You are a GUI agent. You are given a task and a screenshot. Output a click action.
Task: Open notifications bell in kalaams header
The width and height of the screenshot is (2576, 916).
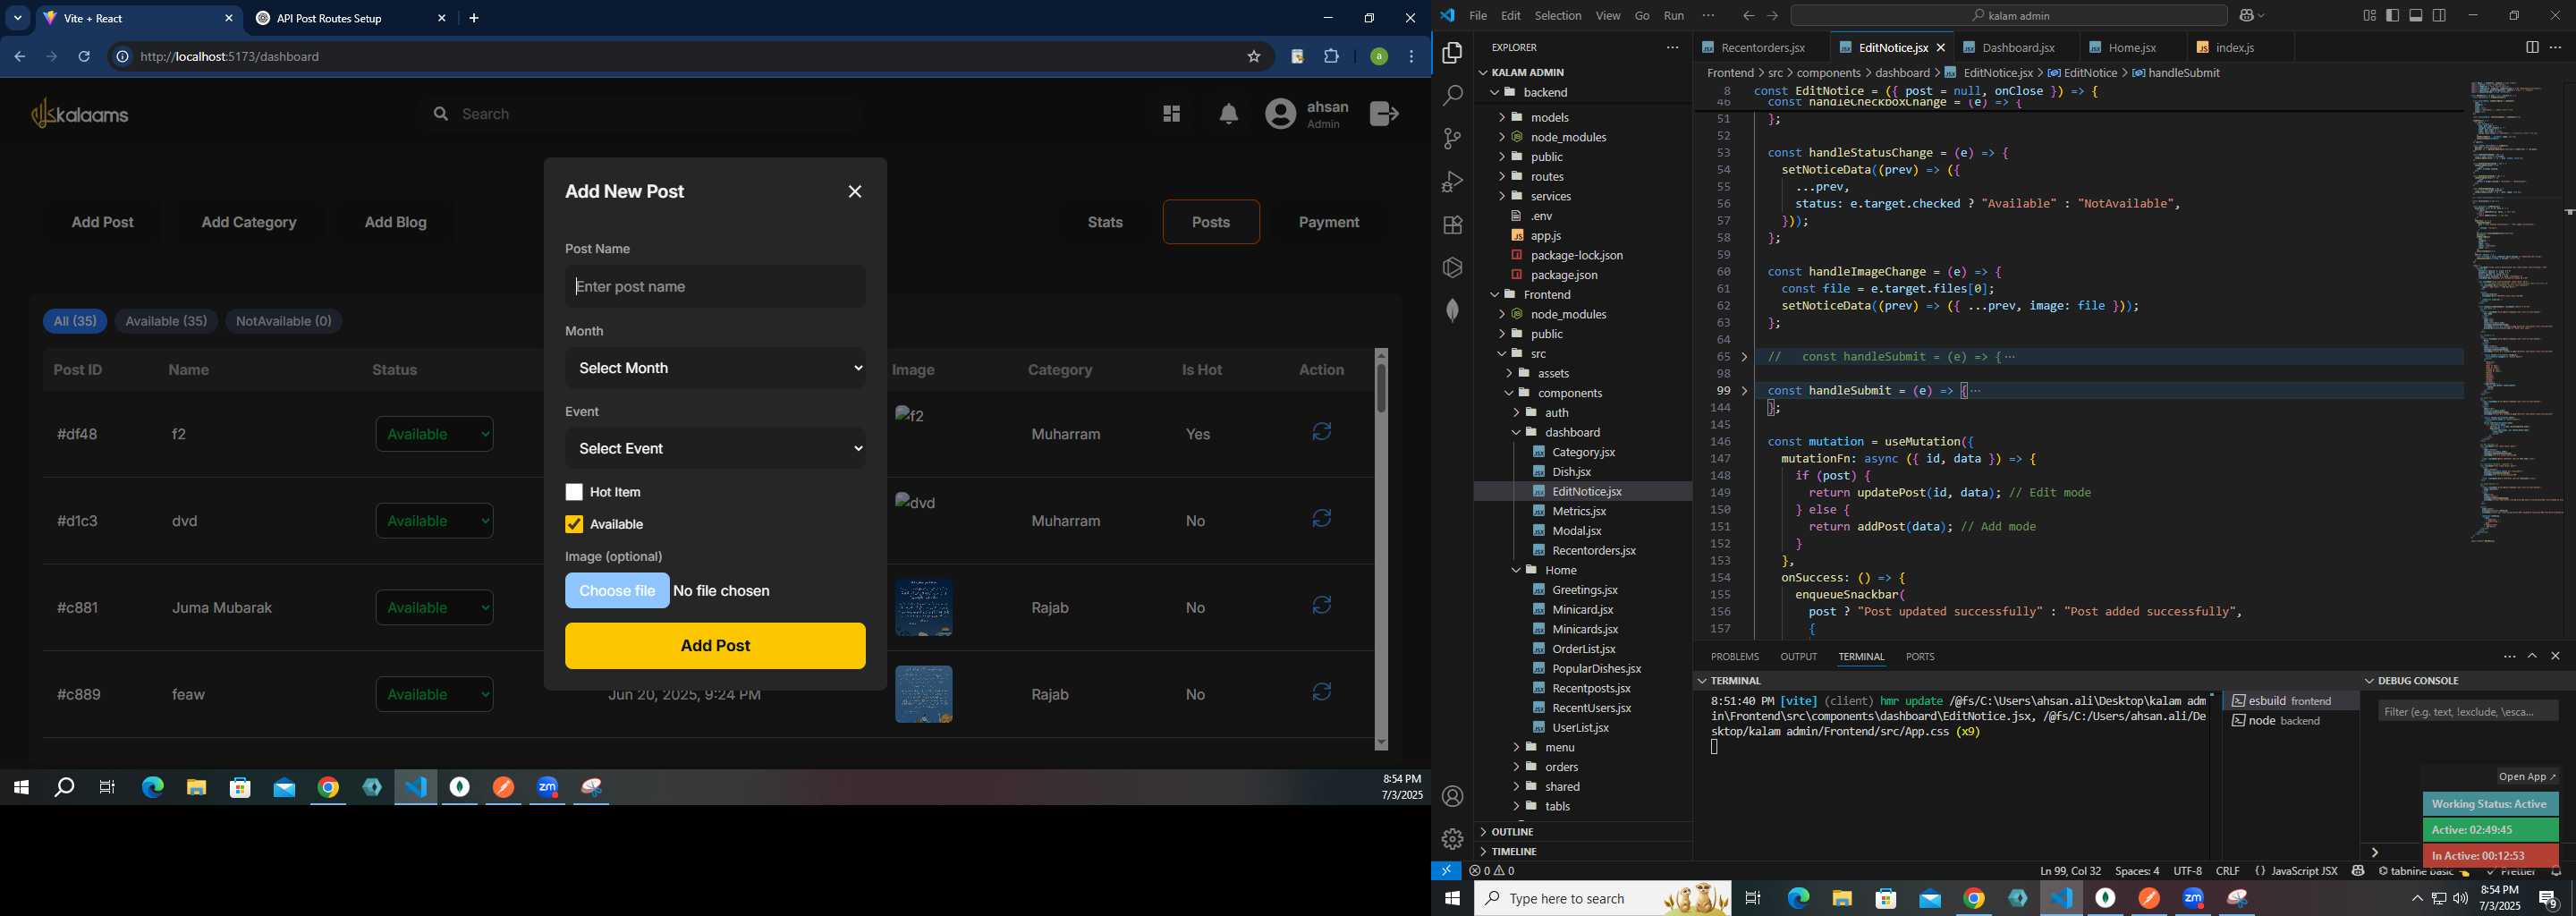(1229, 114)
